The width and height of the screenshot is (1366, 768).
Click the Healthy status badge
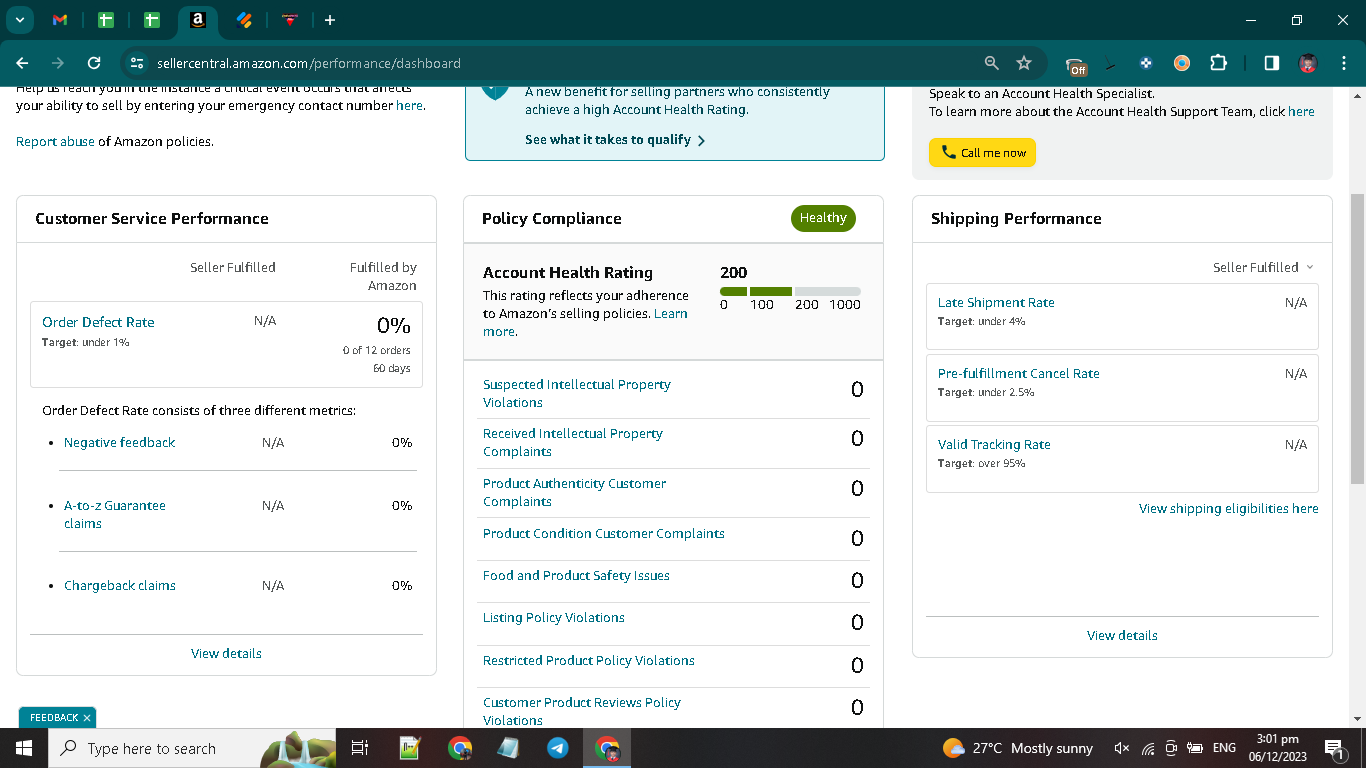click(x=823, y=218)
